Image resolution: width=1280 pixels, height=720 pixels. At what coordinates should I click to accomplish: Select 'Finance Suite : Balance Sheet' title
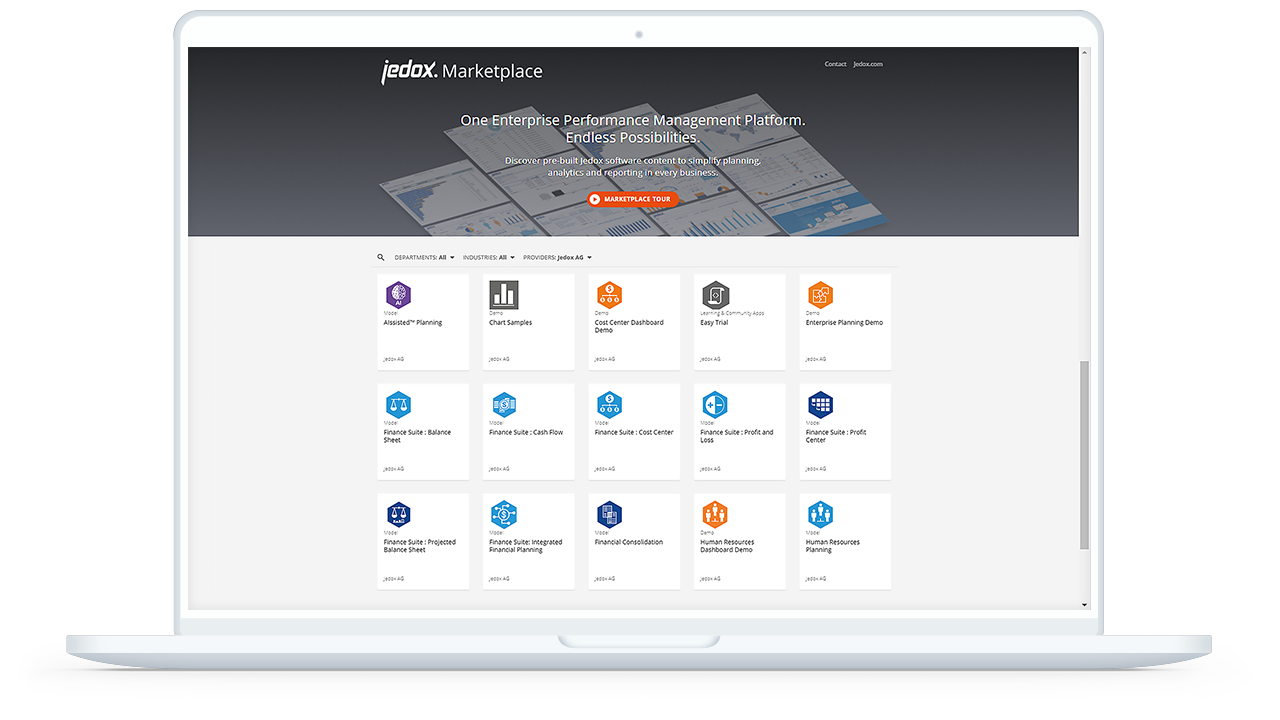[x=418, y=436]
